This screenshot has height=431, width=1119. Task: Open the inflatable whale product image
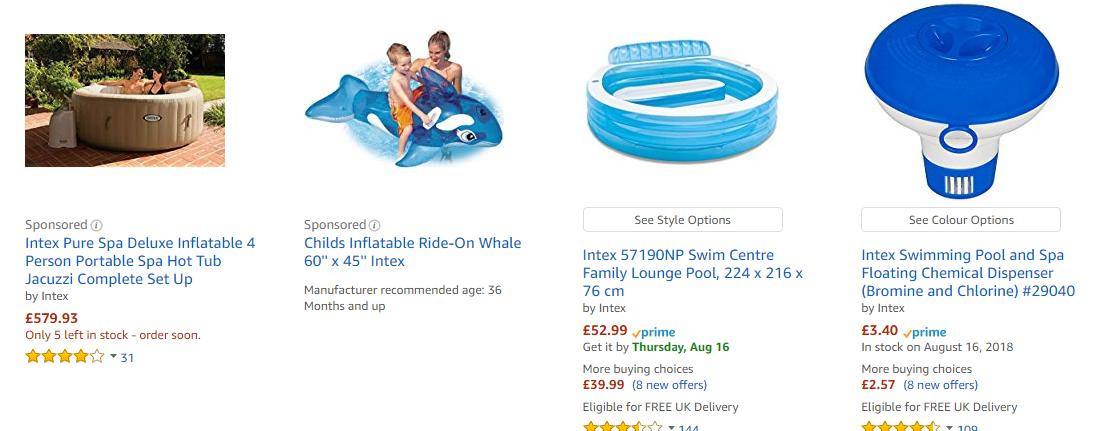(x=404, y=100)
